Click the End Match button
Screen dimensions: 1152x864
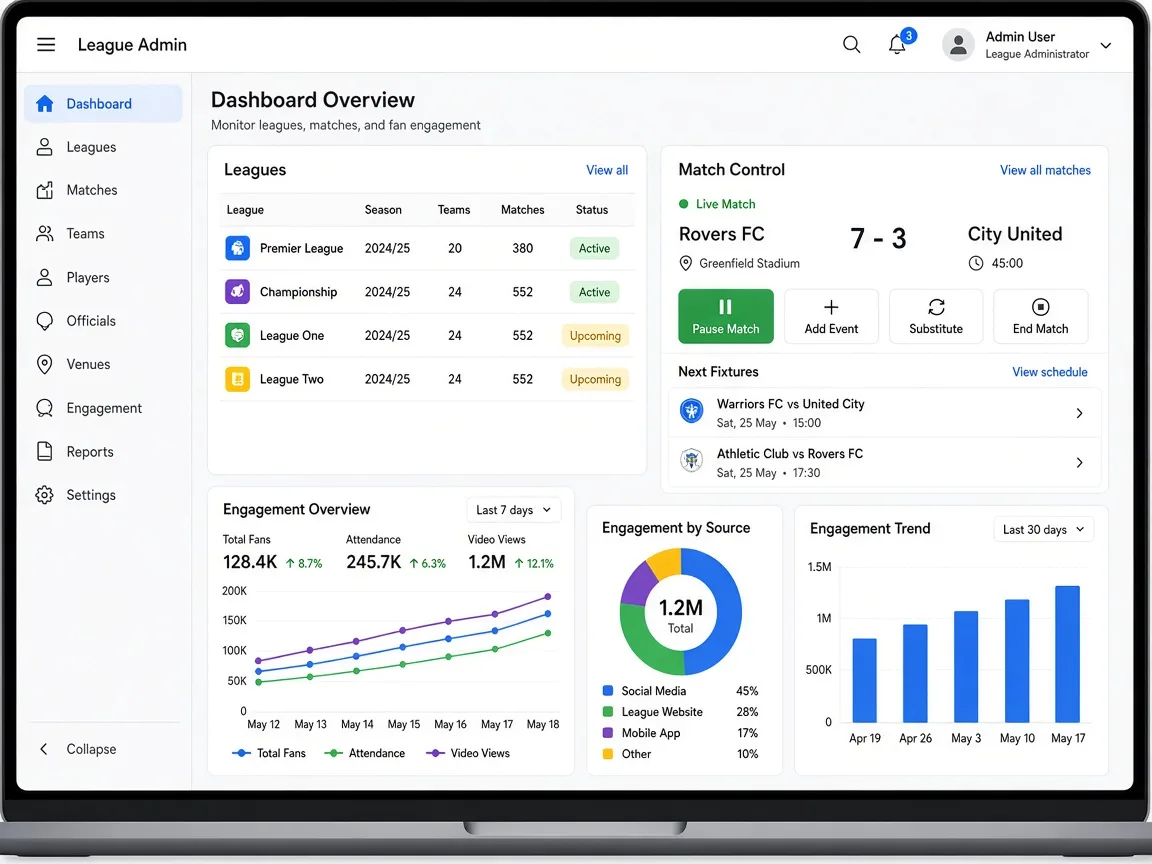point(1040,316)
